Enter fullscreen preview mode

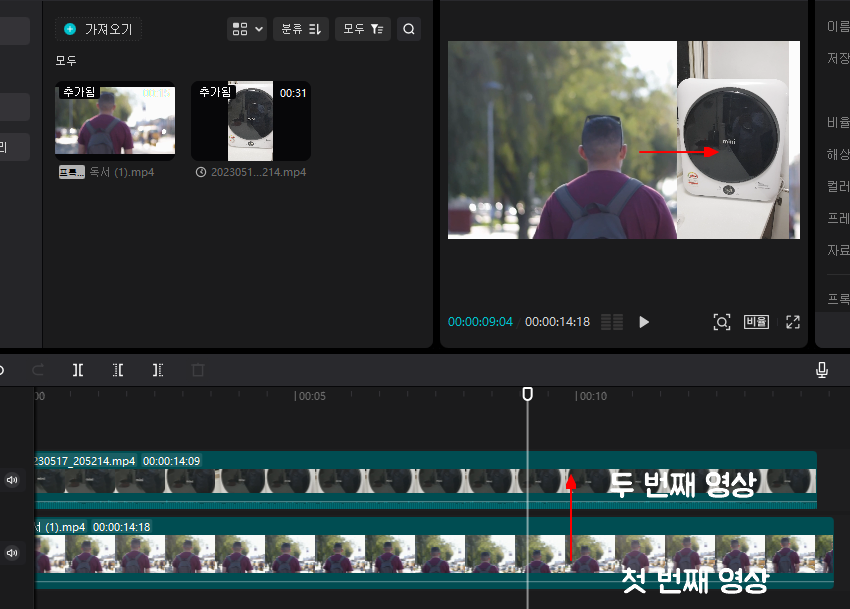pyautogui.click(x=793, y=322)
